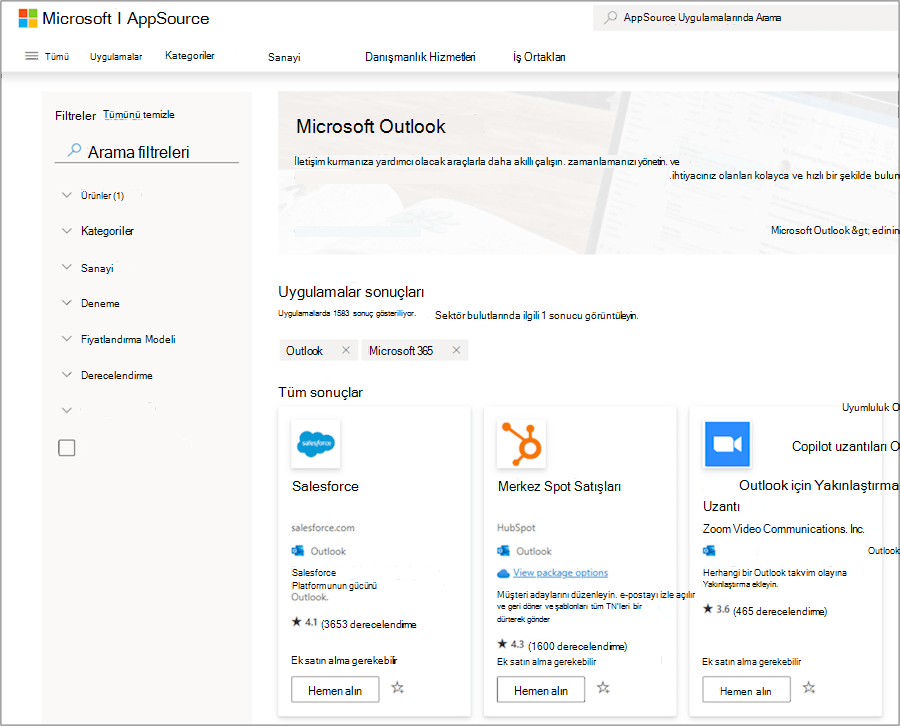Click Tümü in the top navigation
The height and width of the screenshot is (726, 900).
tap(57, 56)
